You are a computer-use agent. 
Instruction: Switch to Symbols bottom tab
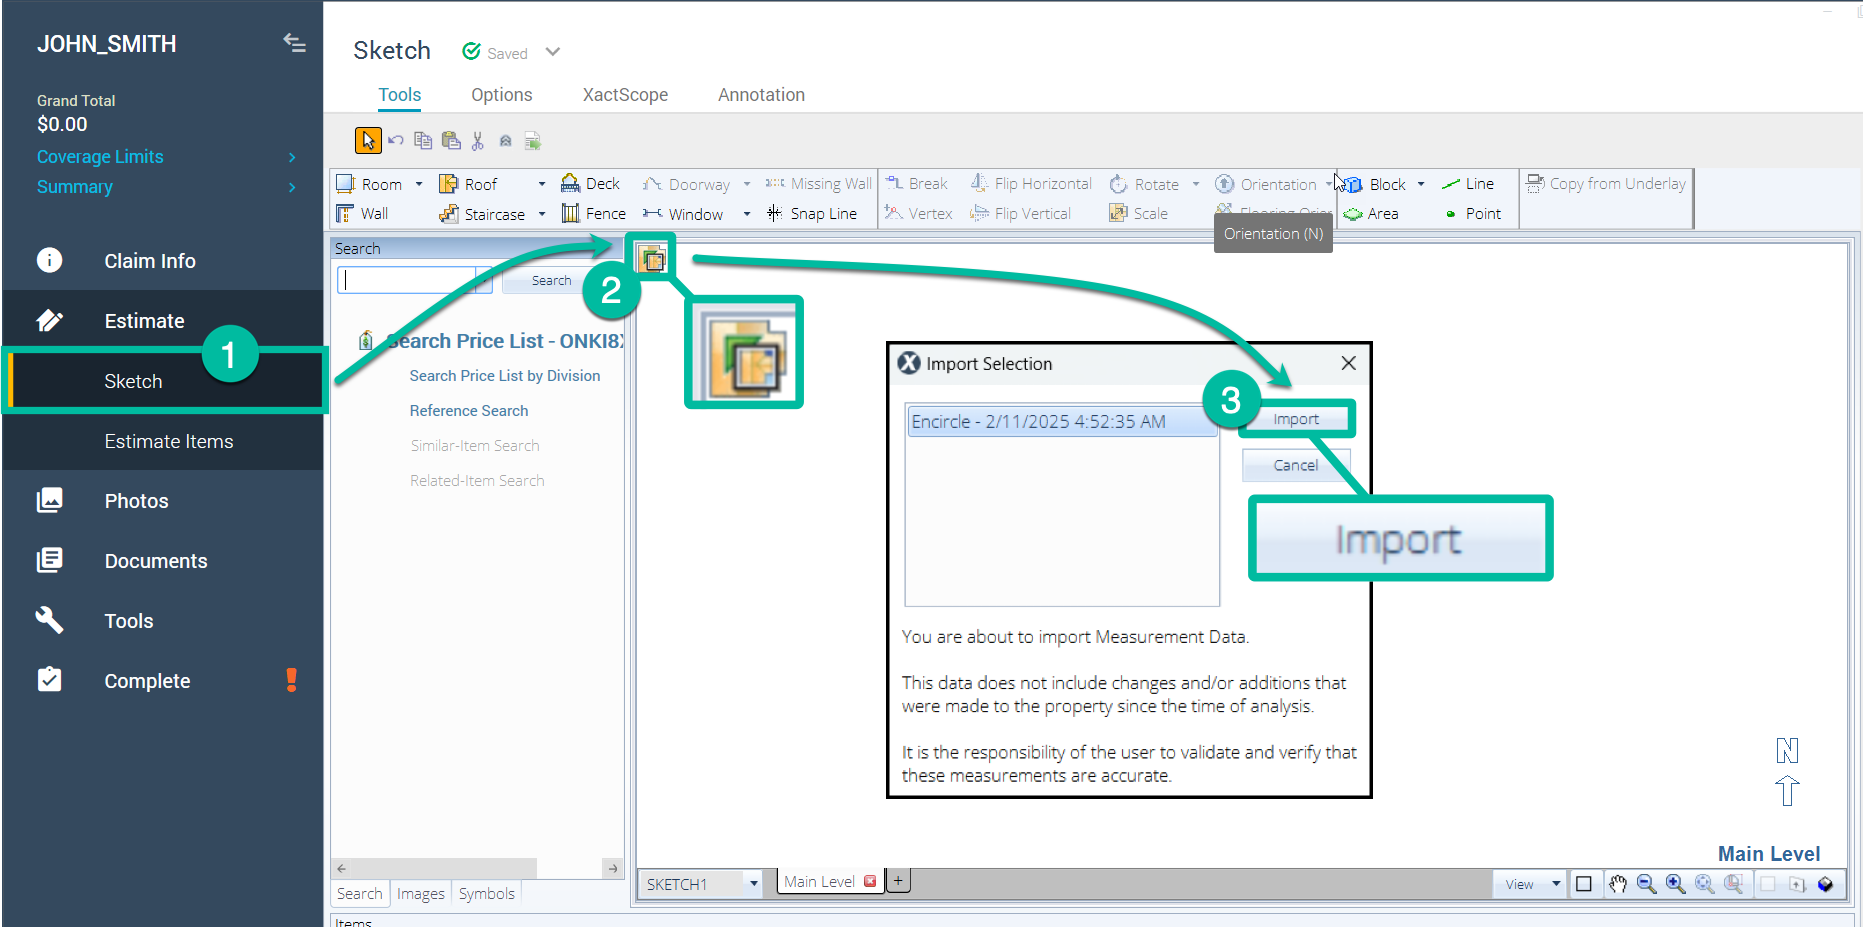tap(487, 894)
